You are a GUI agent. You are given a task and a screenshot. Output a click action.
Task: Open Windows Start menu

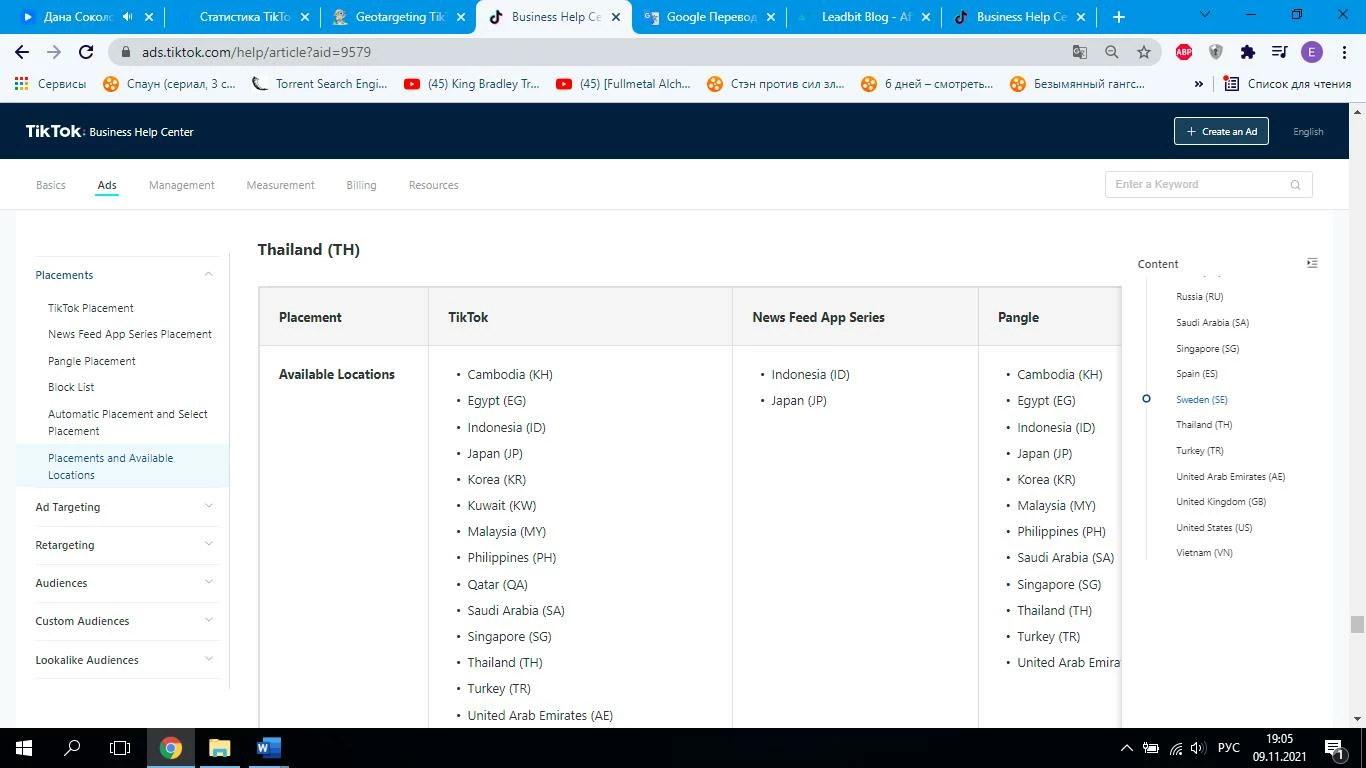[24, 748]
